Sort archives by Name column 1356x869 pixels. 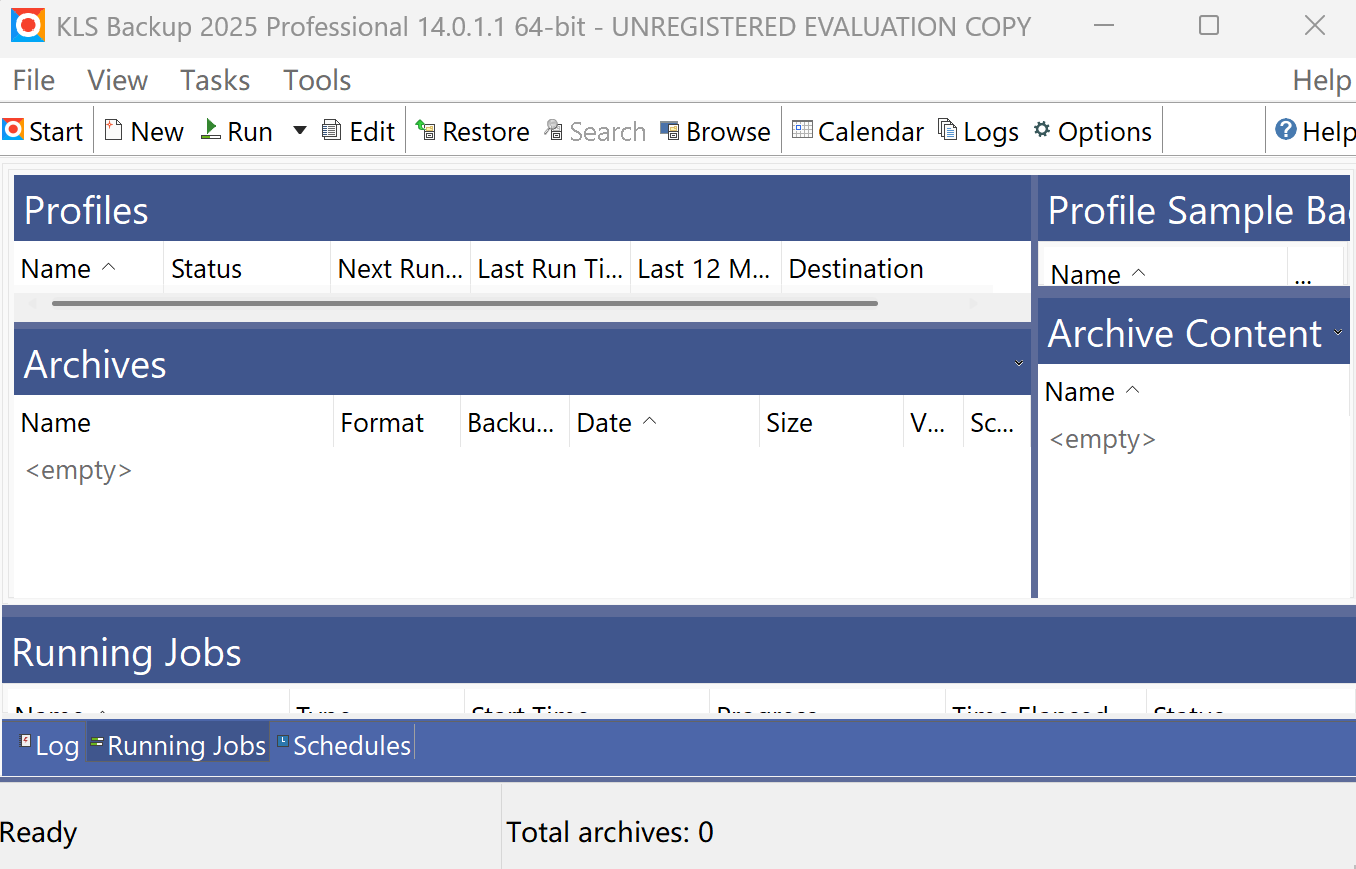coord(173,422)
